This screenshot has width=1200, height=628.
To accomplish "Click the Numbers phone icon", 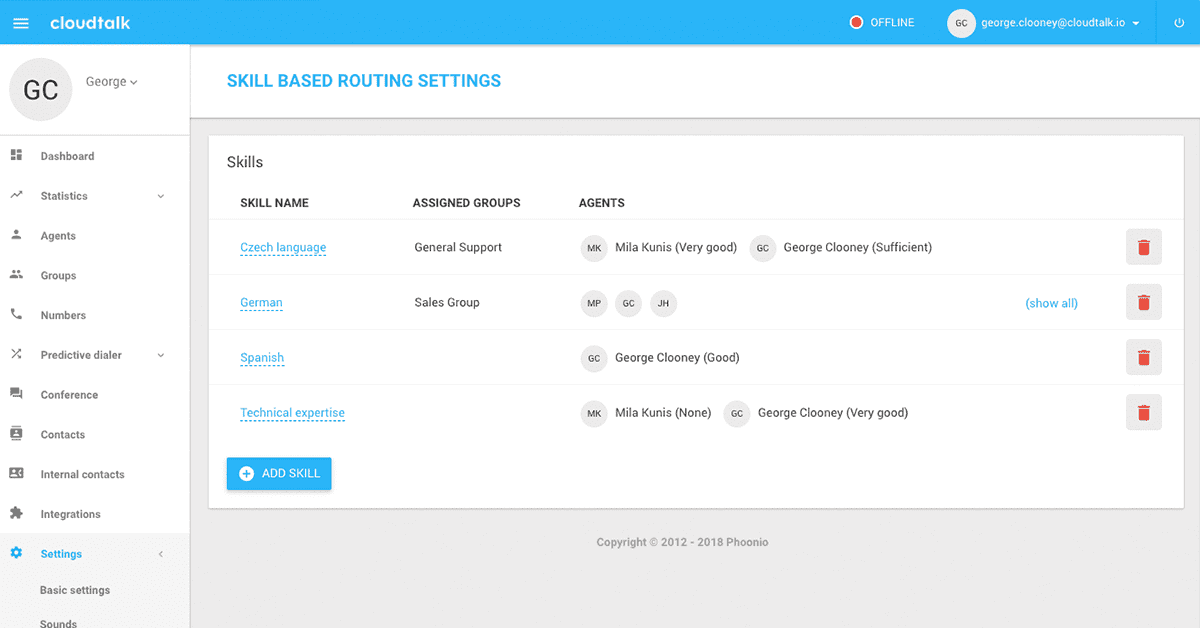I will pyautogui.click(x=16, y=314).
